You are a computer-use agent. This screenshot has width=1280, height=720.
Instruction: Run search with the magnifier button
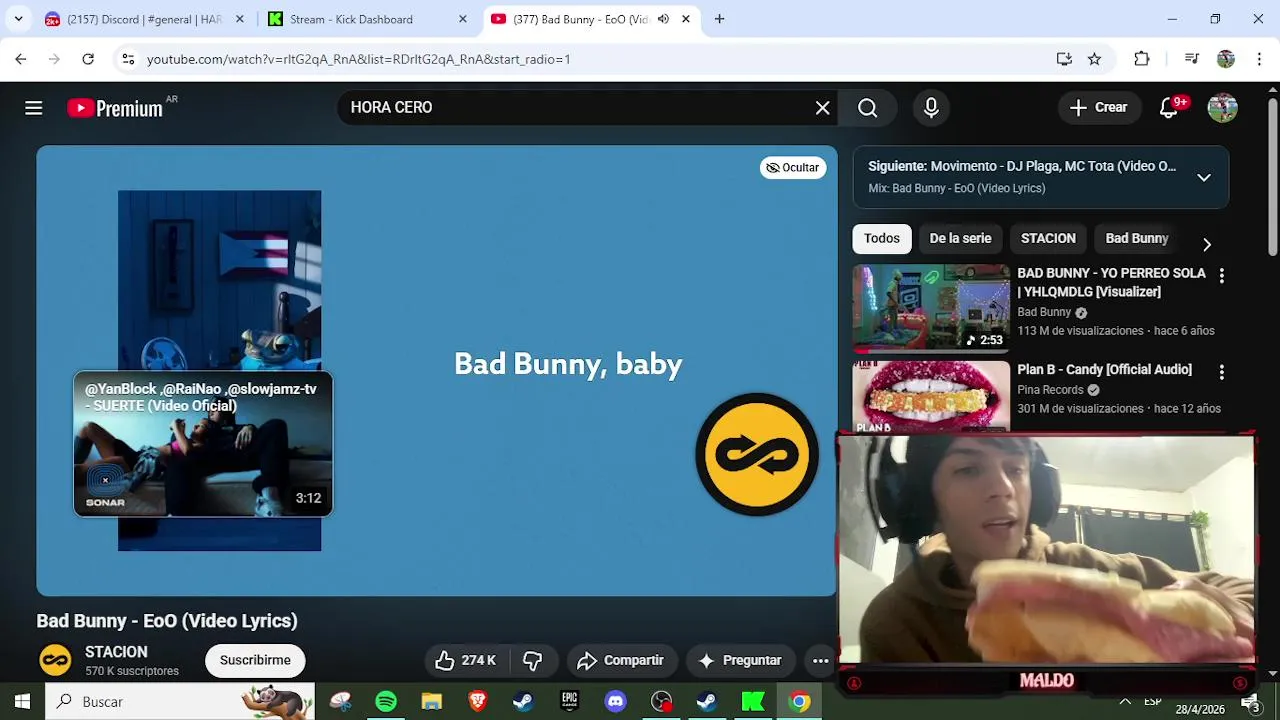click(867, 108)
